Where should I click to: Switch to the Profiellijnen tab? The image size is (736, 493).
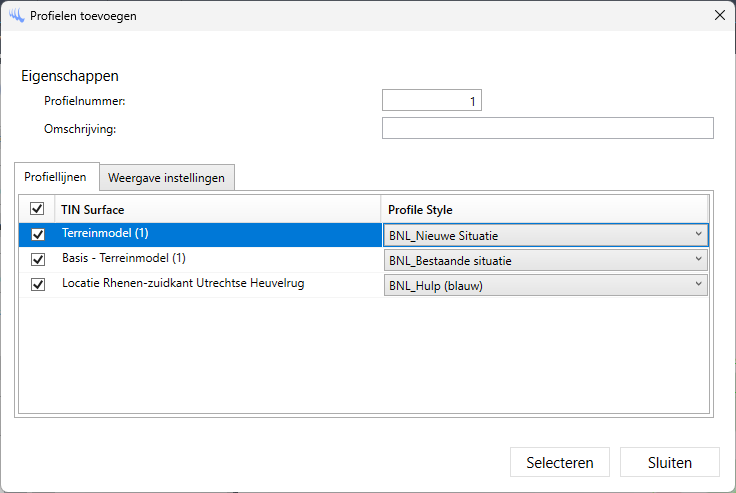click(56, 177)
